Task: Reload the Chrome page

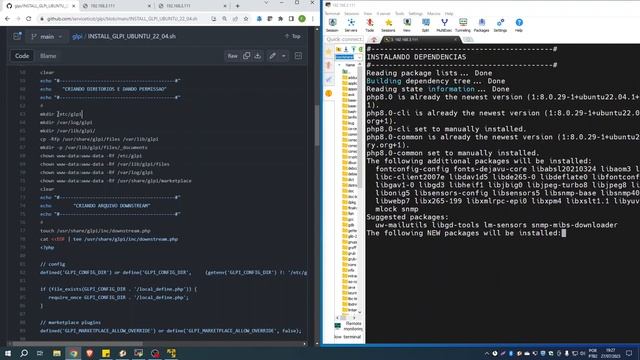Action: click(x=28, y=19)
